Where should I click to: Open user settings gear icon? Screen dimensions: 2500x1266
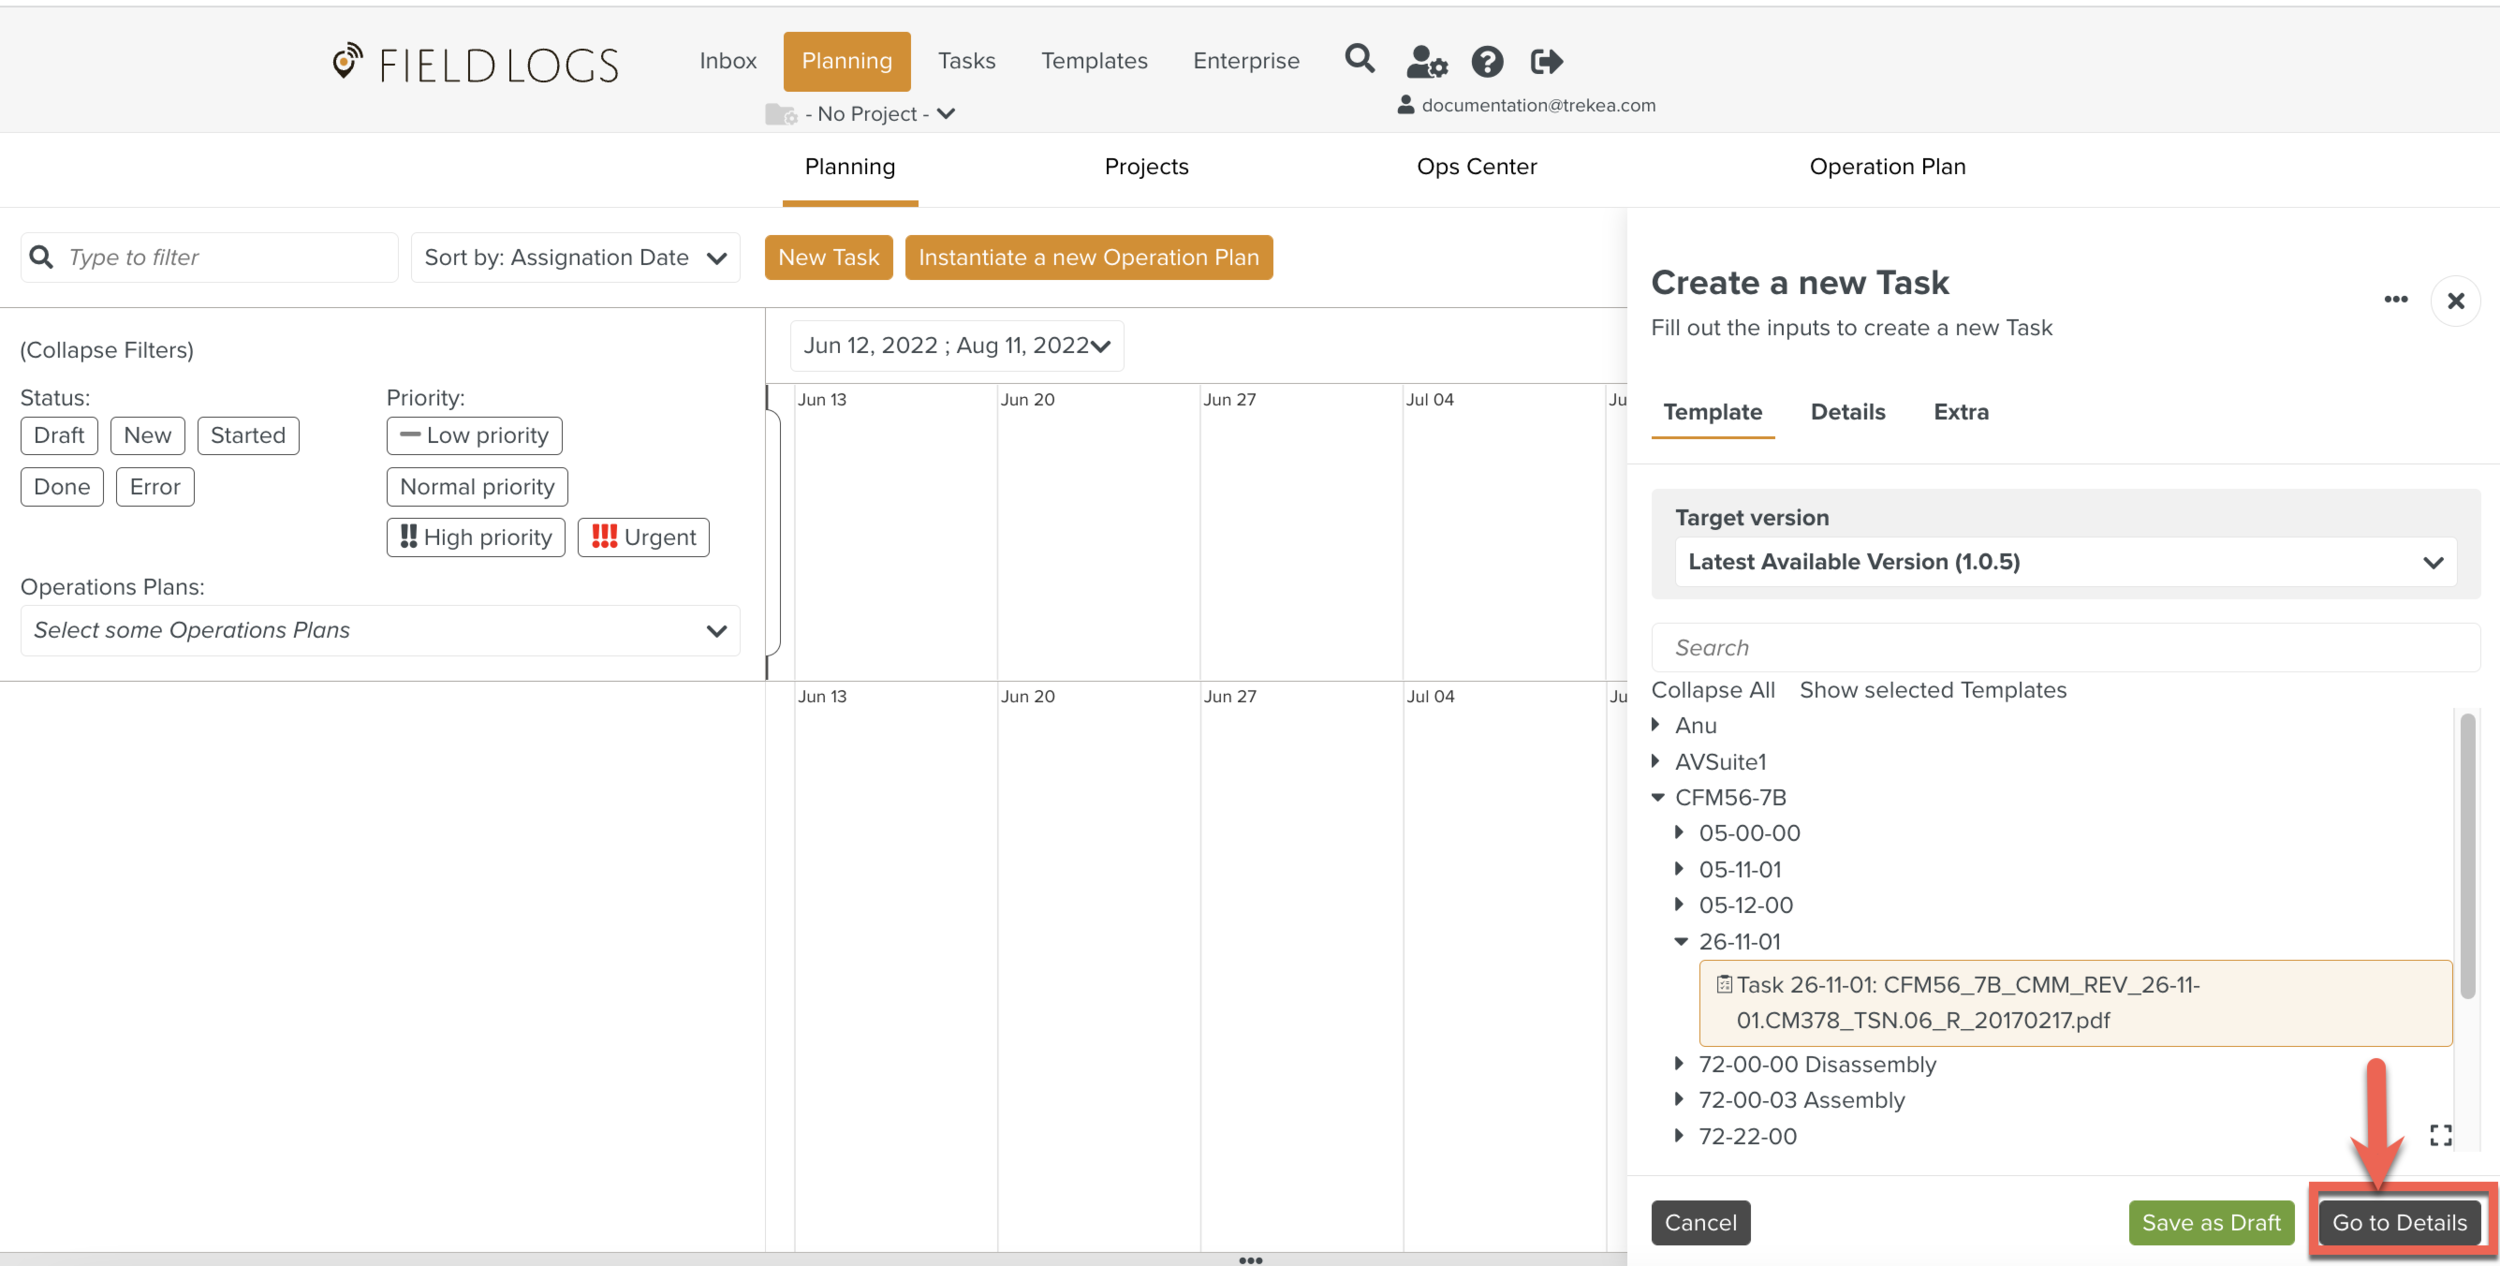1426,62
